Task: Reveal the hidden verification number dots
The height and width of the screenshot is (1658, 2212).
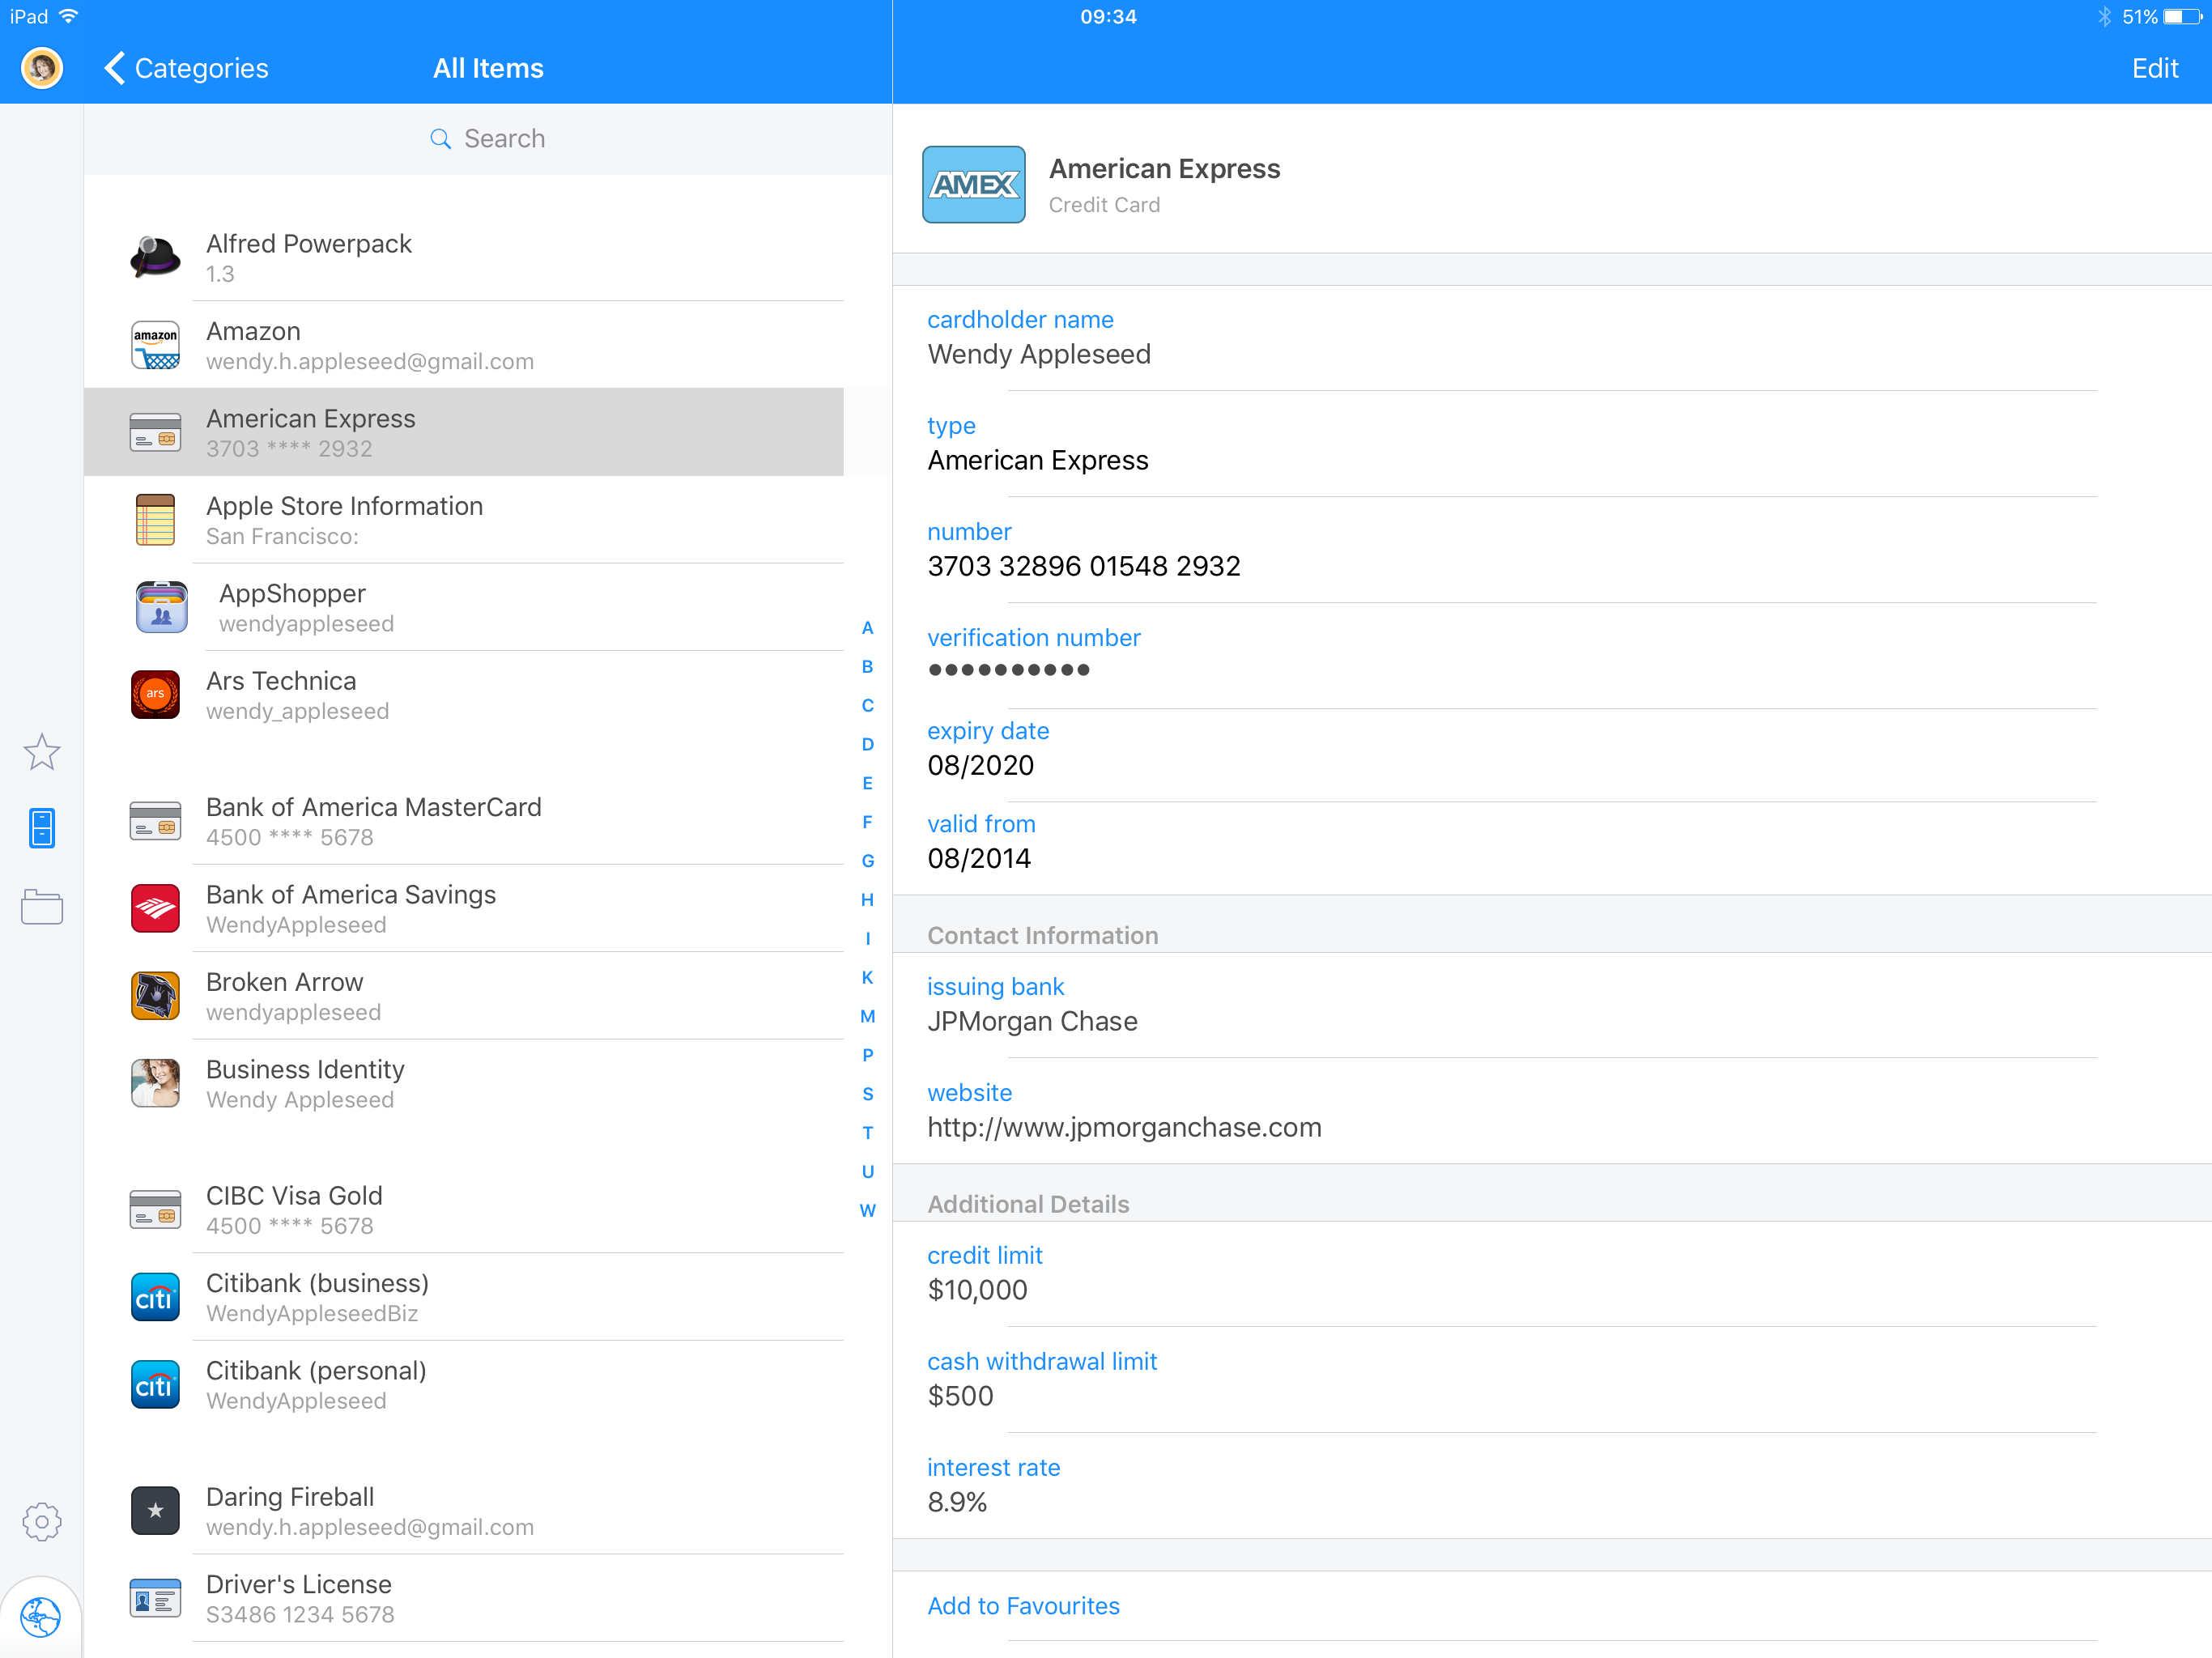Action: click(1008, 670)
